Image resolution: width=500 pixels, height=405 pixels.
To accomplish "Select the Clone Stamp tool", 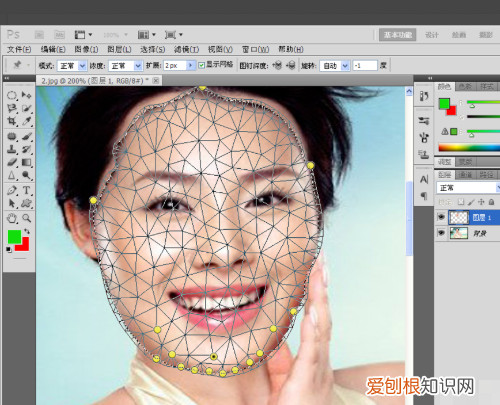I will (x=12, y=149).
